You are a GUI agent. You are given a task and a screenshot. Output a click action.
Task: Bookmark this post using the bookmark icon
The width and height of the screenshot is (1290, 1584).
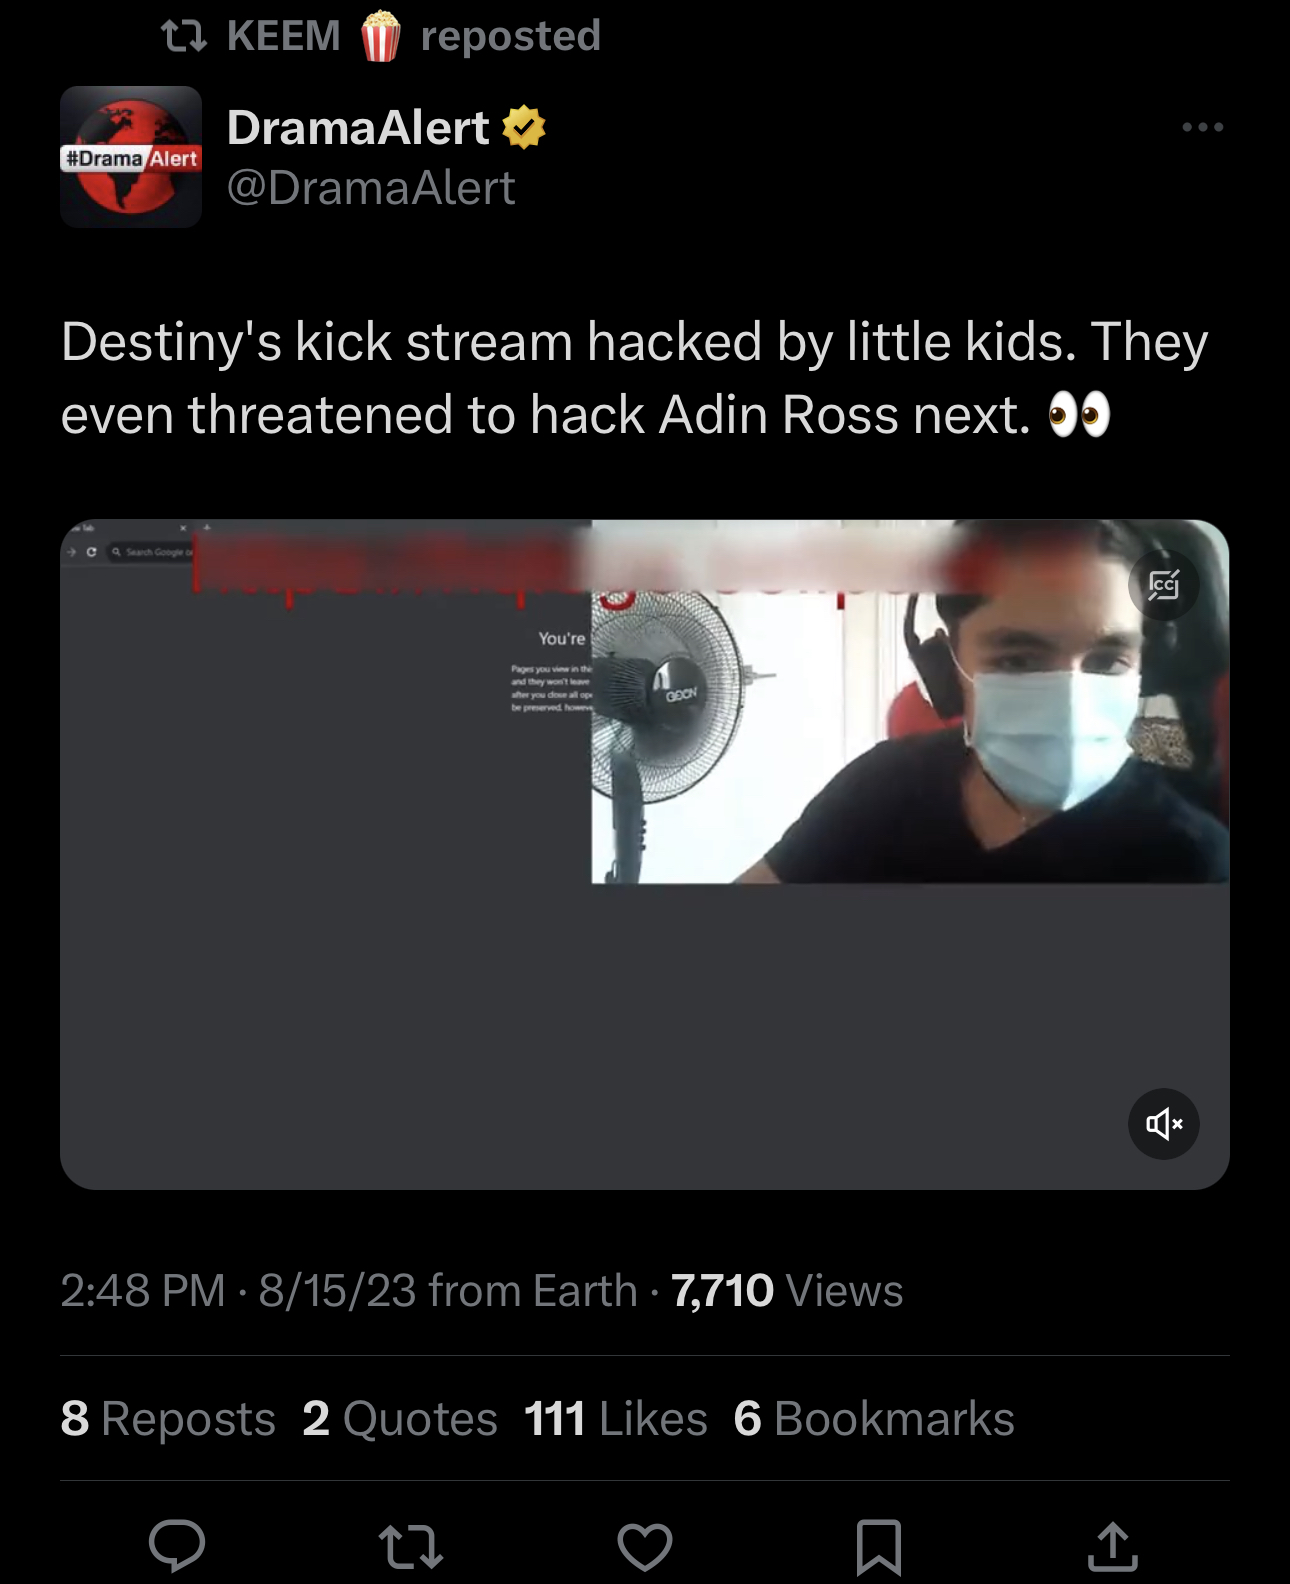tap(879, 1546)
